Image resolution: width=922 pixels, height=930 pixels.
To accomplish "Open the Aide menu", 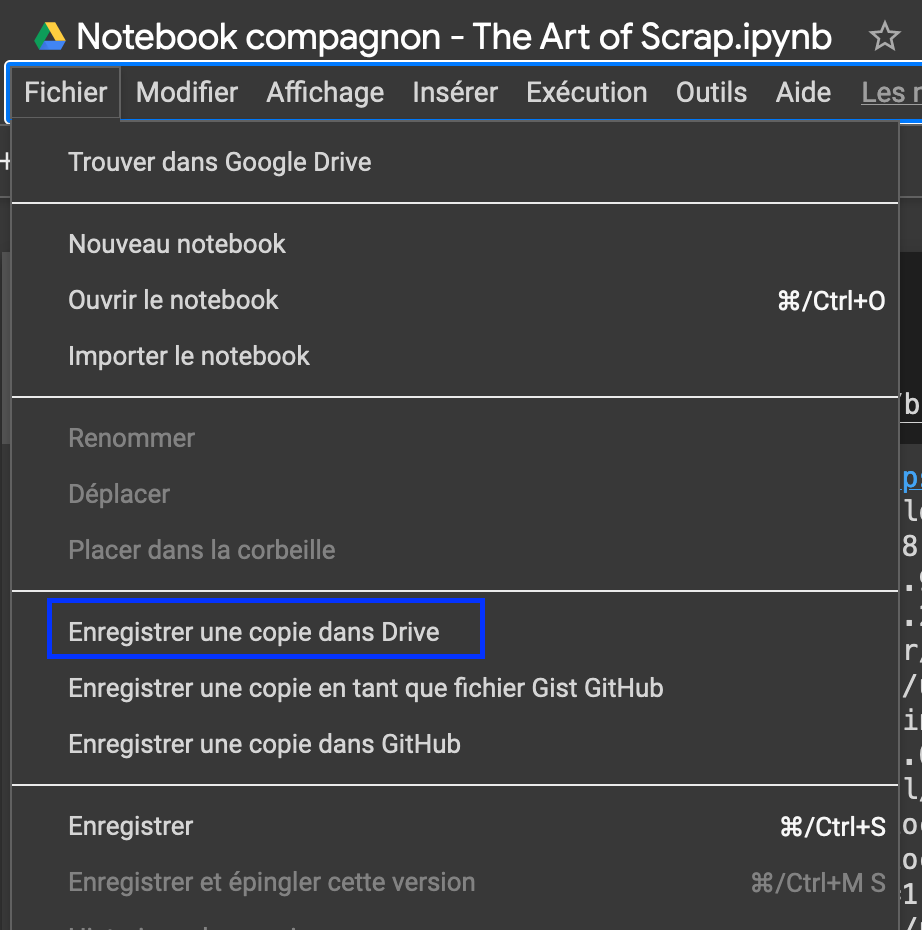I will click(x=802, y=92).
